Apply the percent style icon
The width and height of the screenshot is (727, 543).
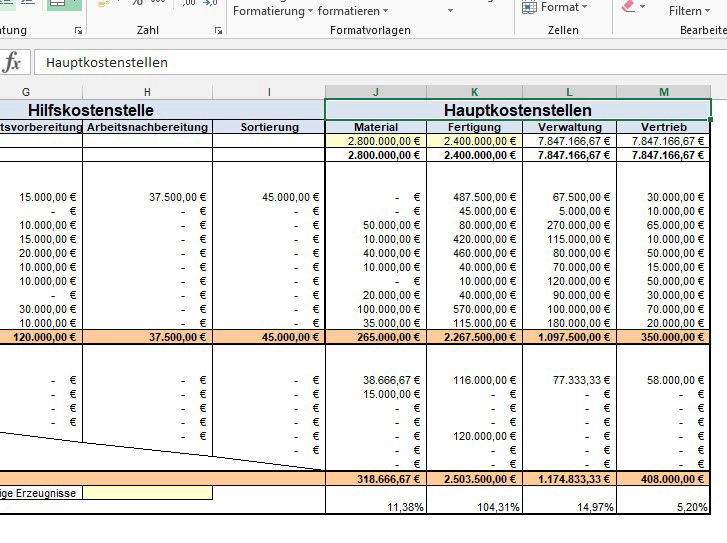135,5
